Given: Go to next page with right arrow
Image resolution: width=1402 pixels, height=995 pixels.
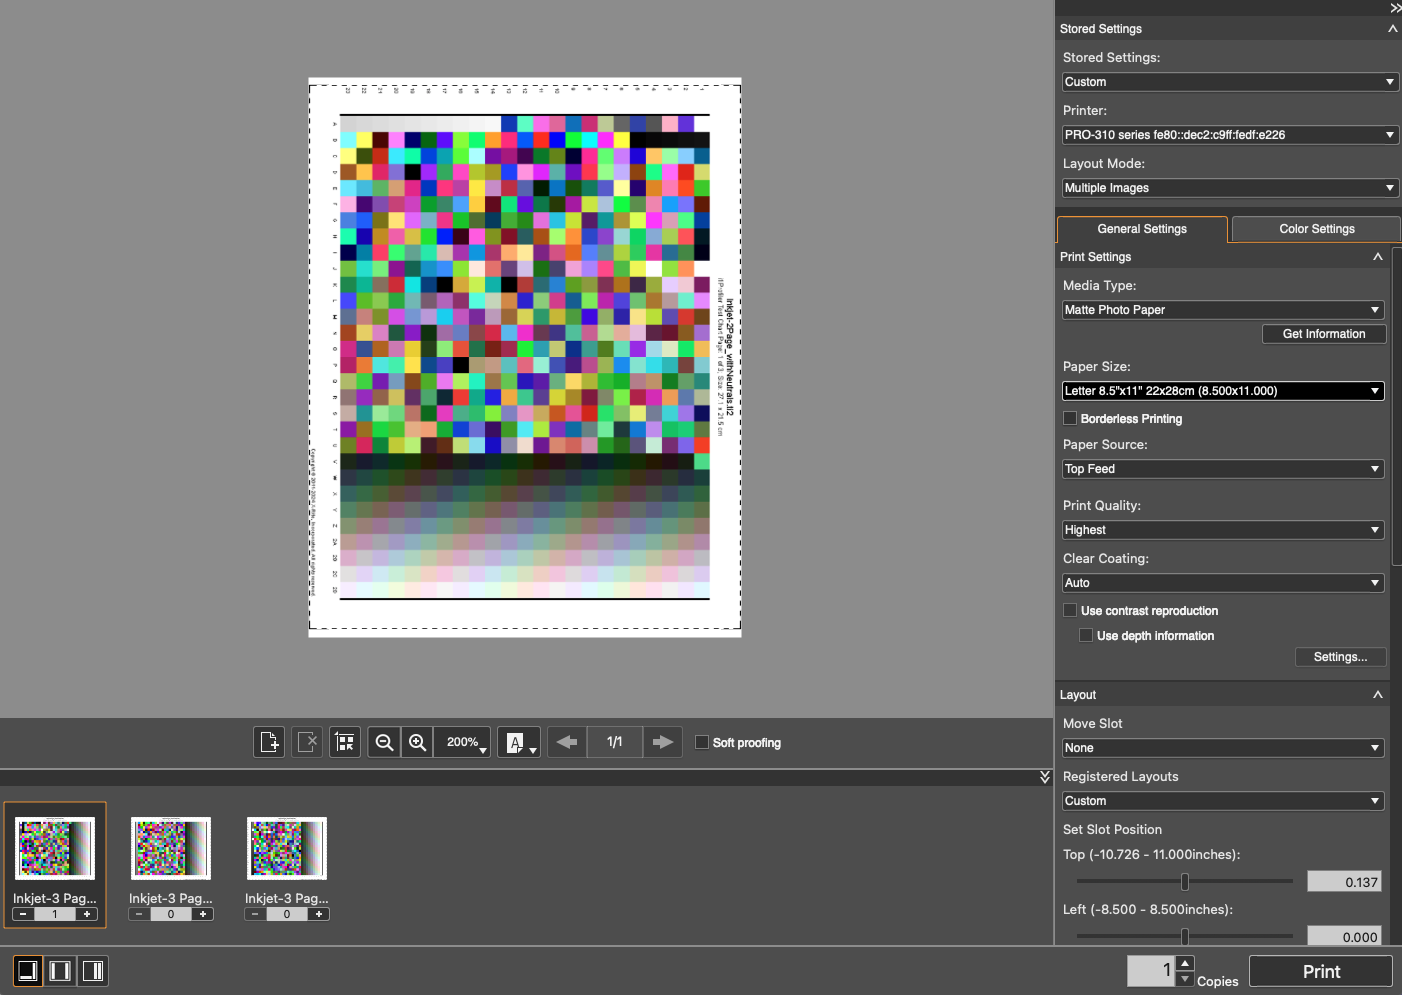Looking at the screenshot, I should click(x=662, y=742).
